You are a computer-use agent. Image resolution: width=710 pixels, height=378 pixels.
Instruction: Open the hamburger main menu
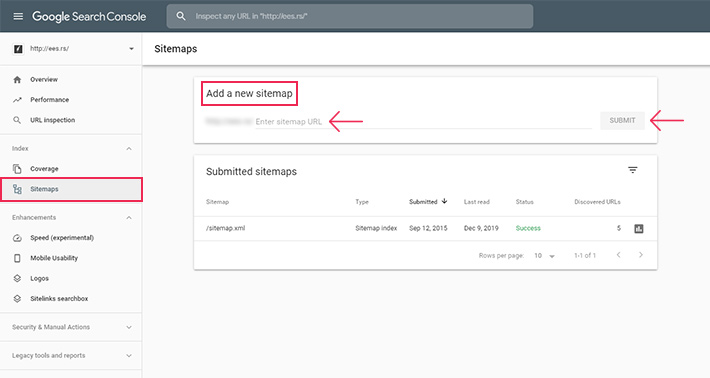click(x=18, y=16)
